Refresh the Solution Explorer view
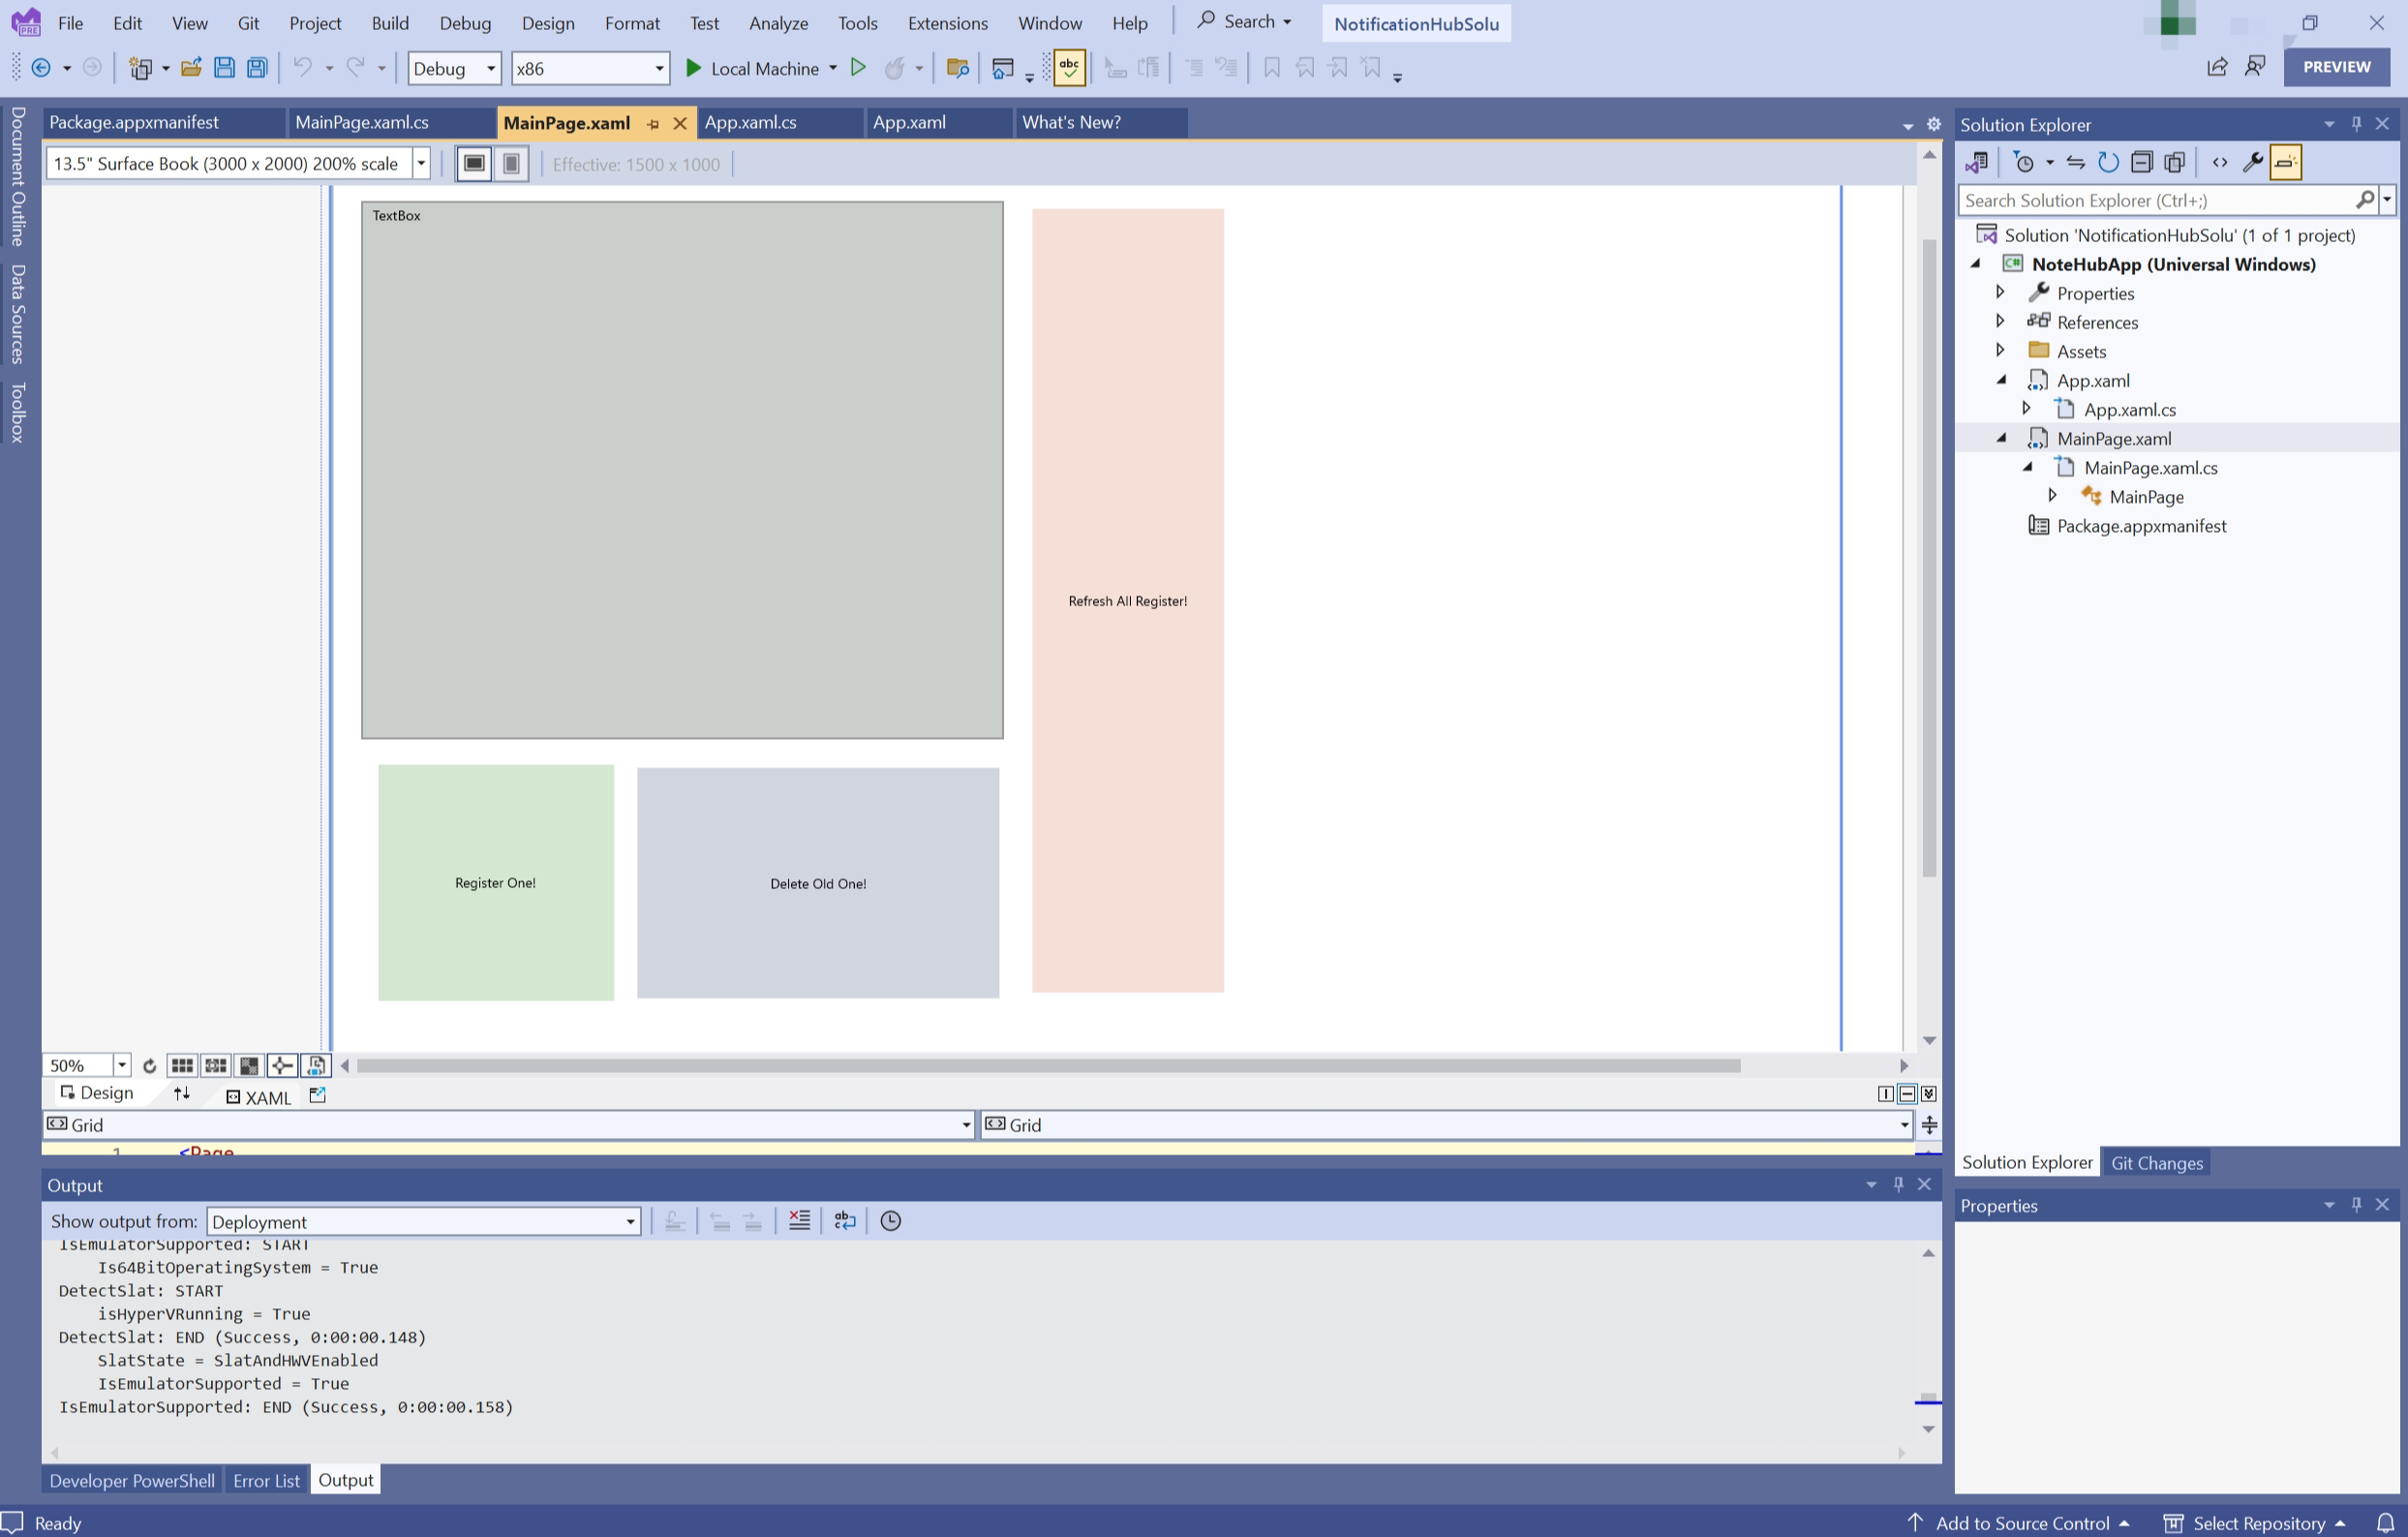This screenshot has width=2408, height=1537. click(x=2108, y=162)
